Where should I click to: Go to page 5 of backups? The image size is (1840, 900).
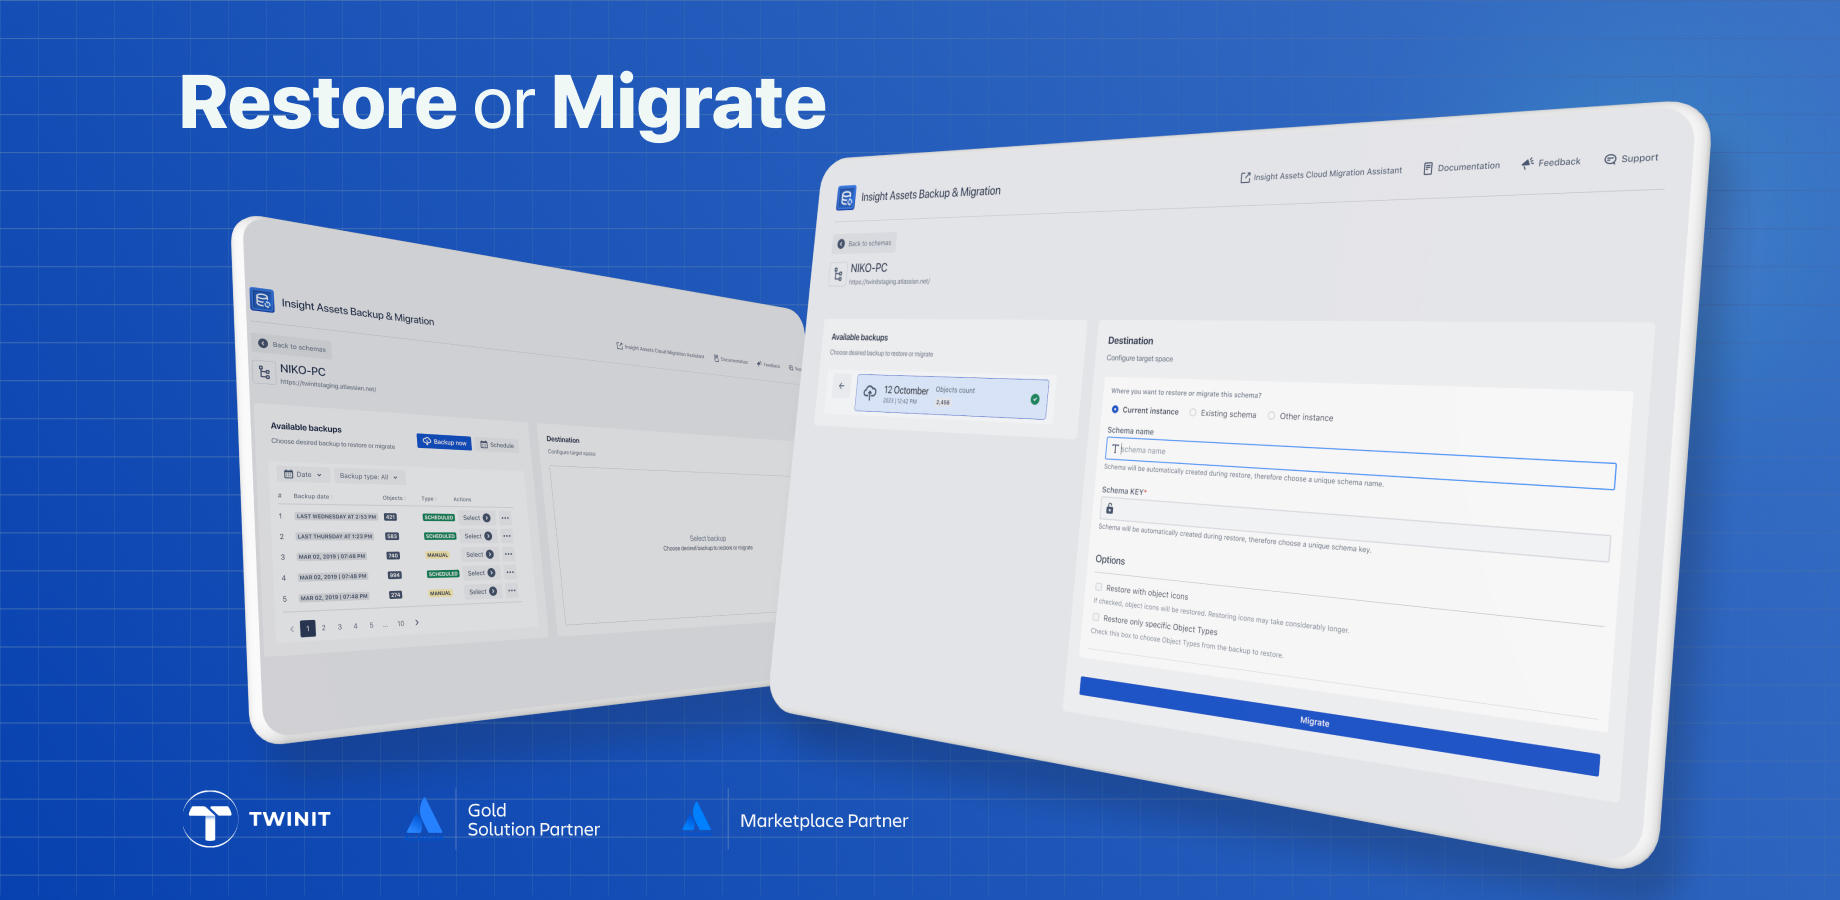coord(371,625)
